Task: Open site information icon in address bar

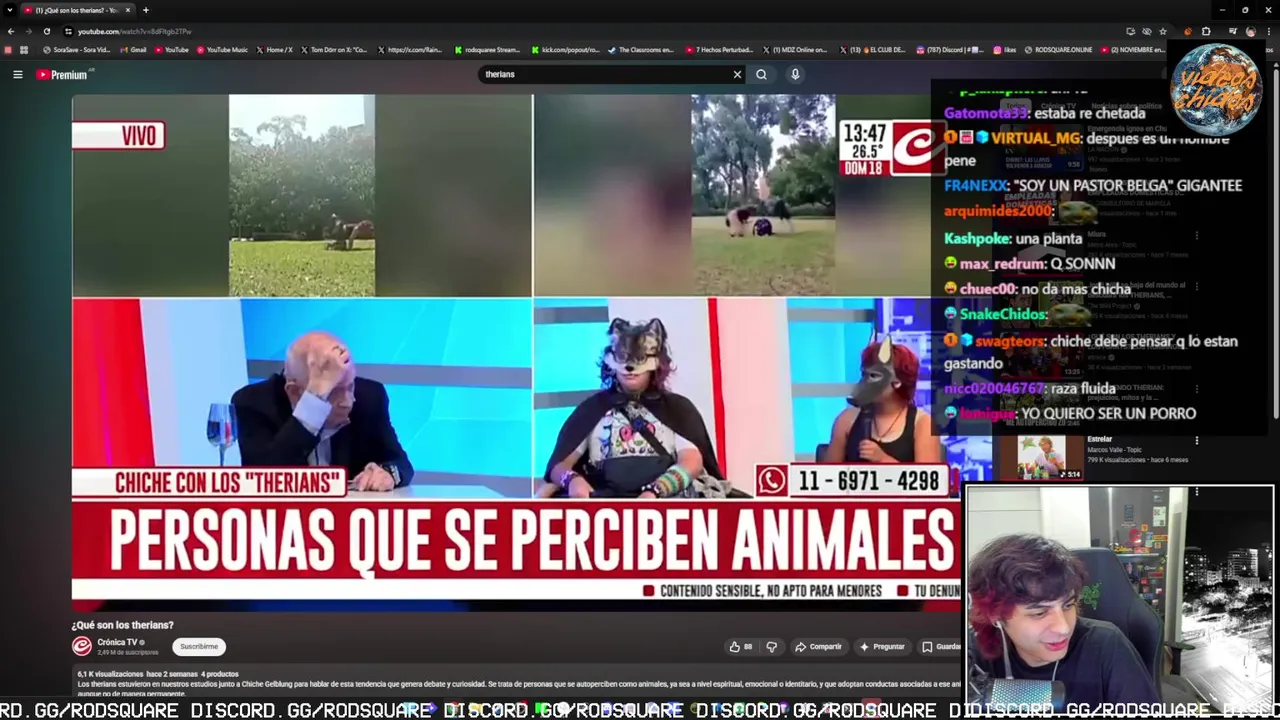Action: [x=68, y=31]
